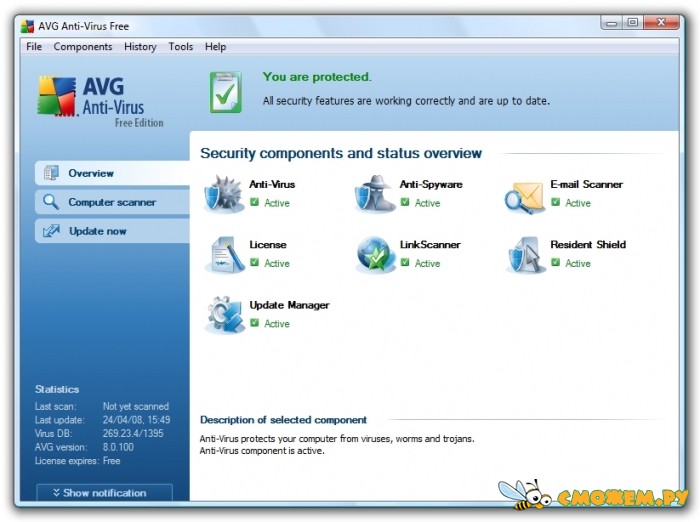Click the License Active status checkmark

point(254,263)
